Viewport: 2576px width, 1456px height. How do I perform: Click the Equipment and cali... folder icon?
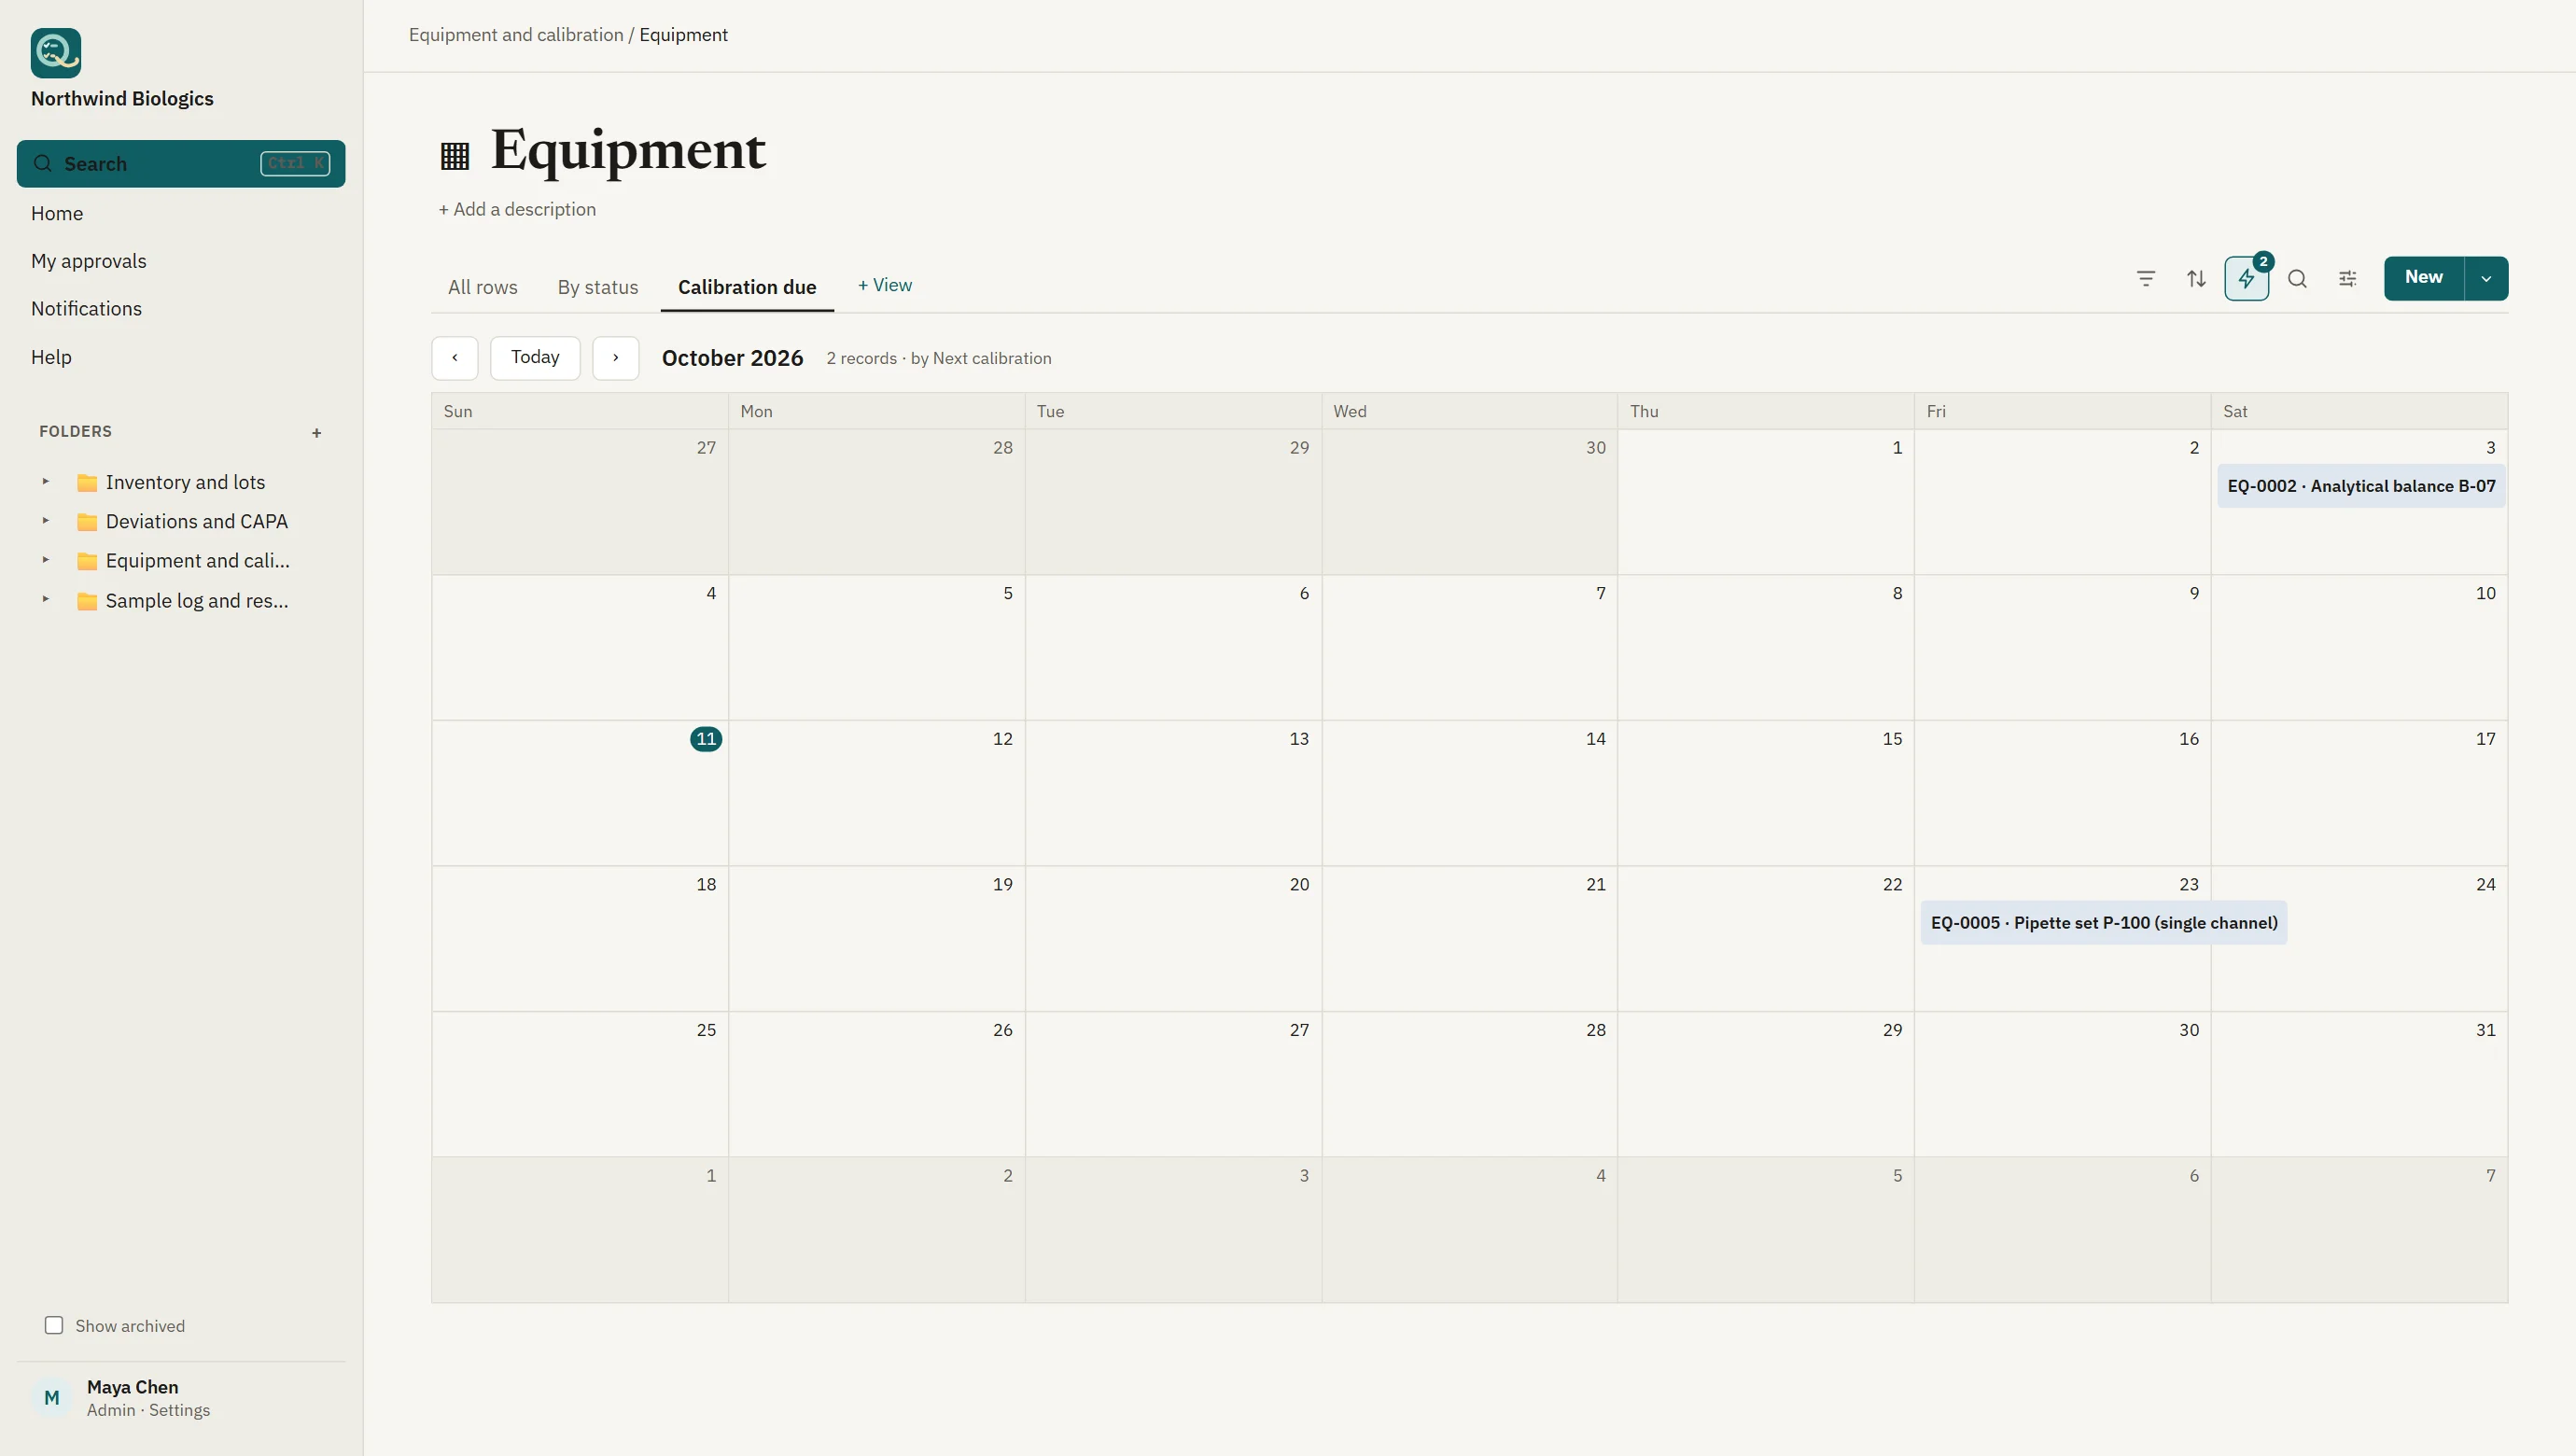(87, 561)
